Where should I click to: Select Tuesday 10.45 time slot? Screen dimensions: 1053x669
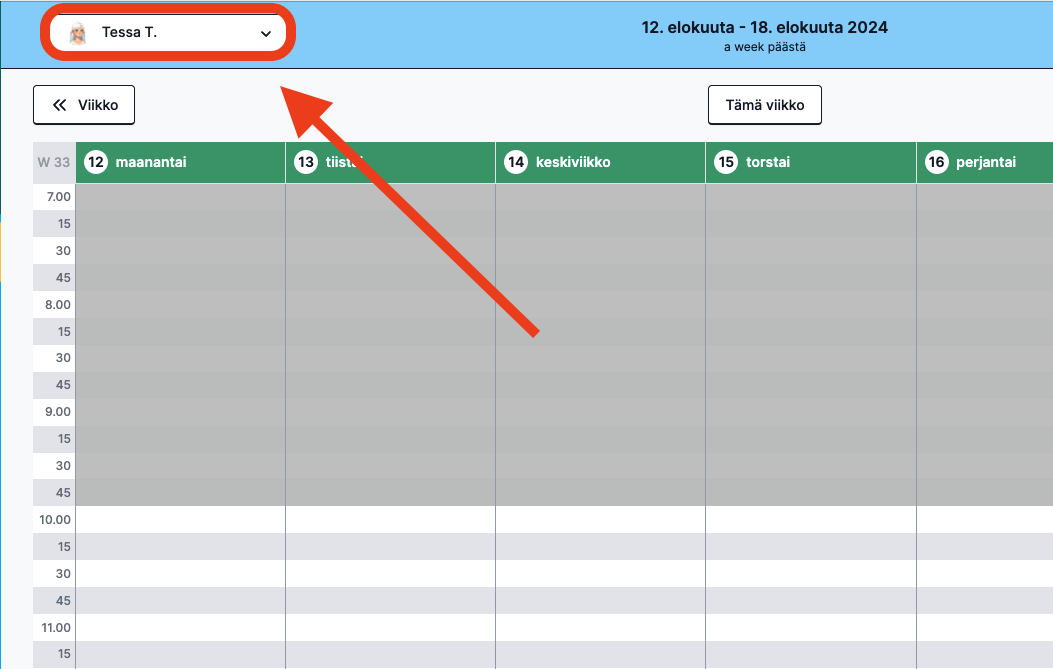tap(391, 600)
